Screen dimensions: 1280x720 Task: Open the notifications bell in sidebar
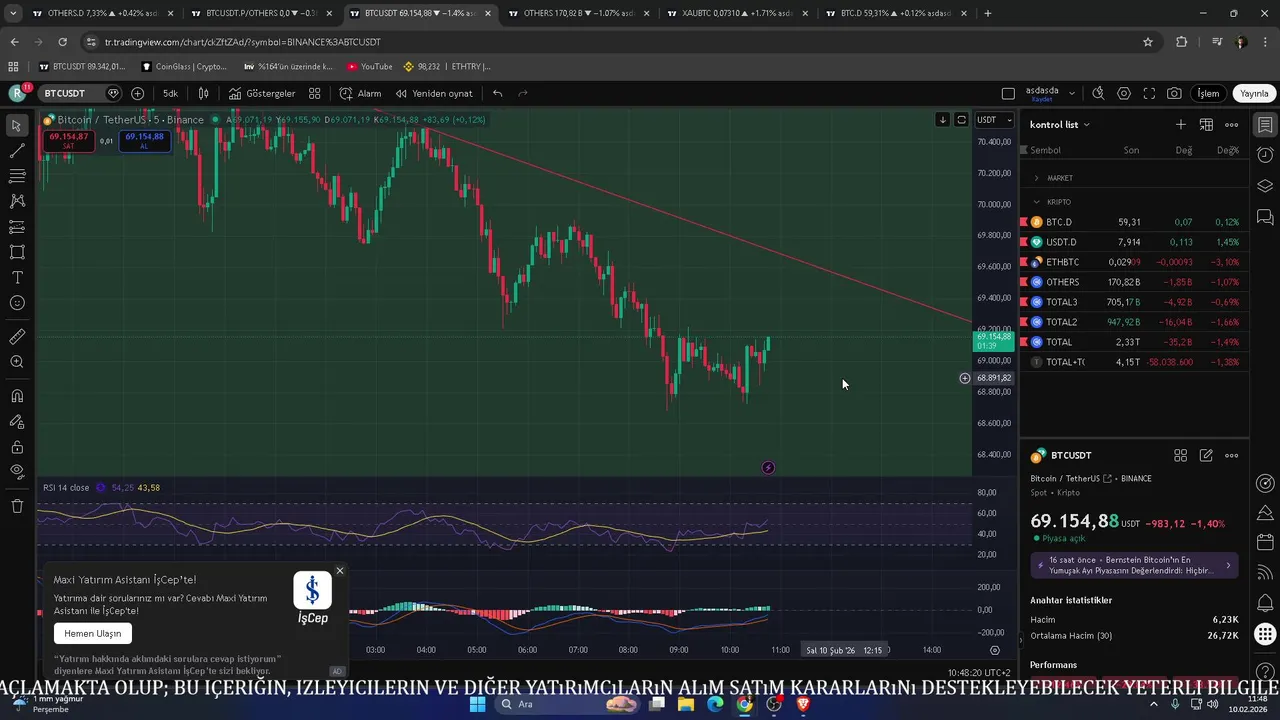[x=1265, y=602]
